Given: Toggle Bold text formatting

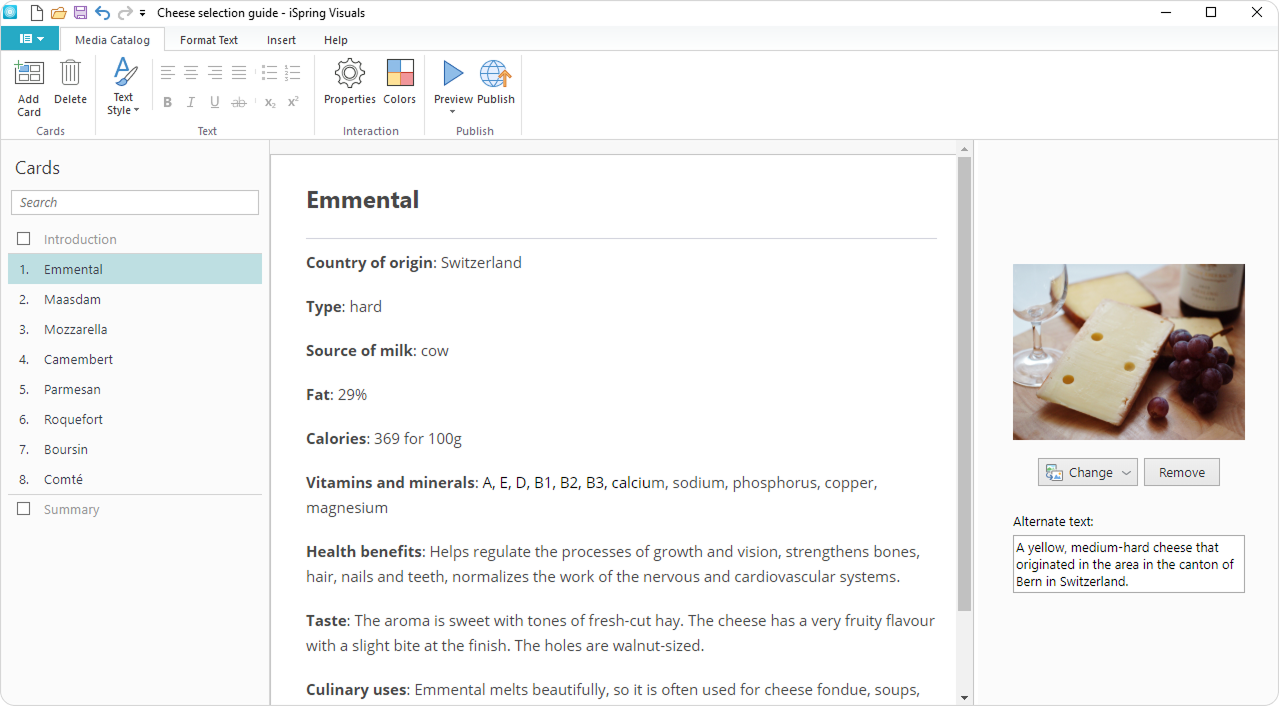Looking at the screenshot, I should [167, 102].
